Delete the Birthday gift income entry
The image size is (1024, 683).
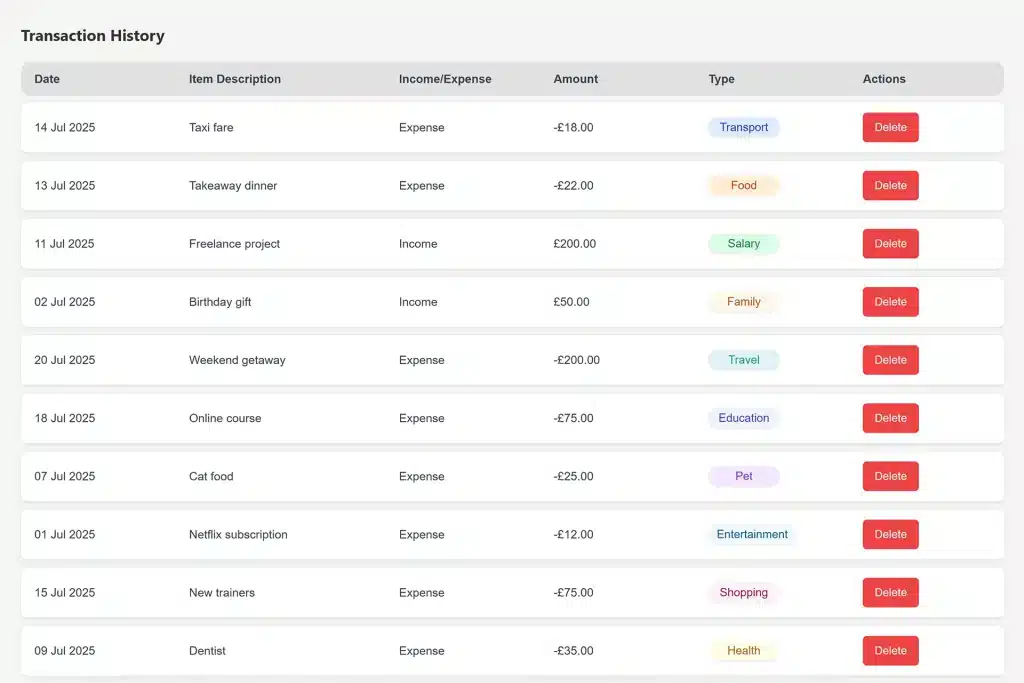tap(890, 301)
